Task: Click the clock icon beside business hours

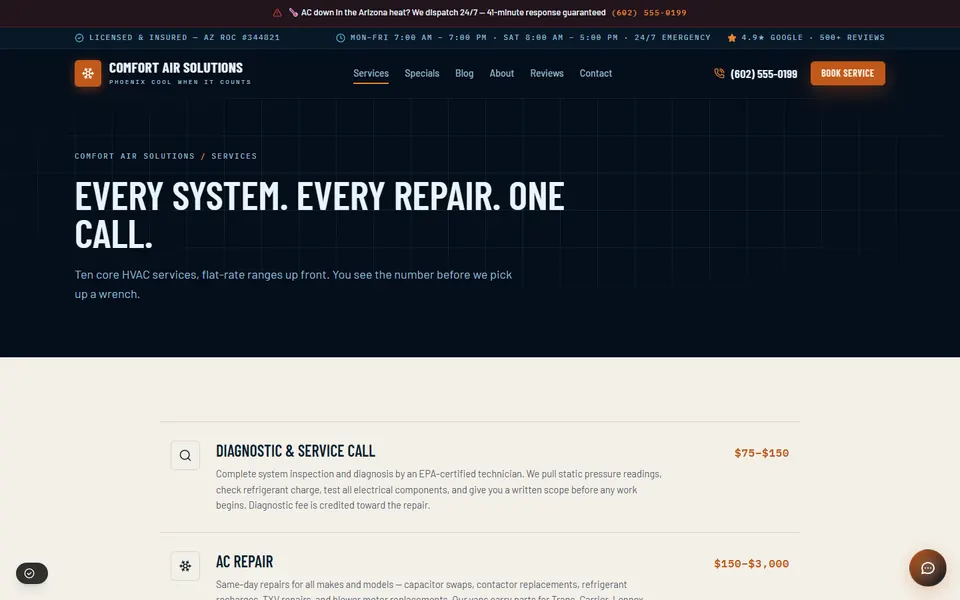Action: tap(340, 38)
